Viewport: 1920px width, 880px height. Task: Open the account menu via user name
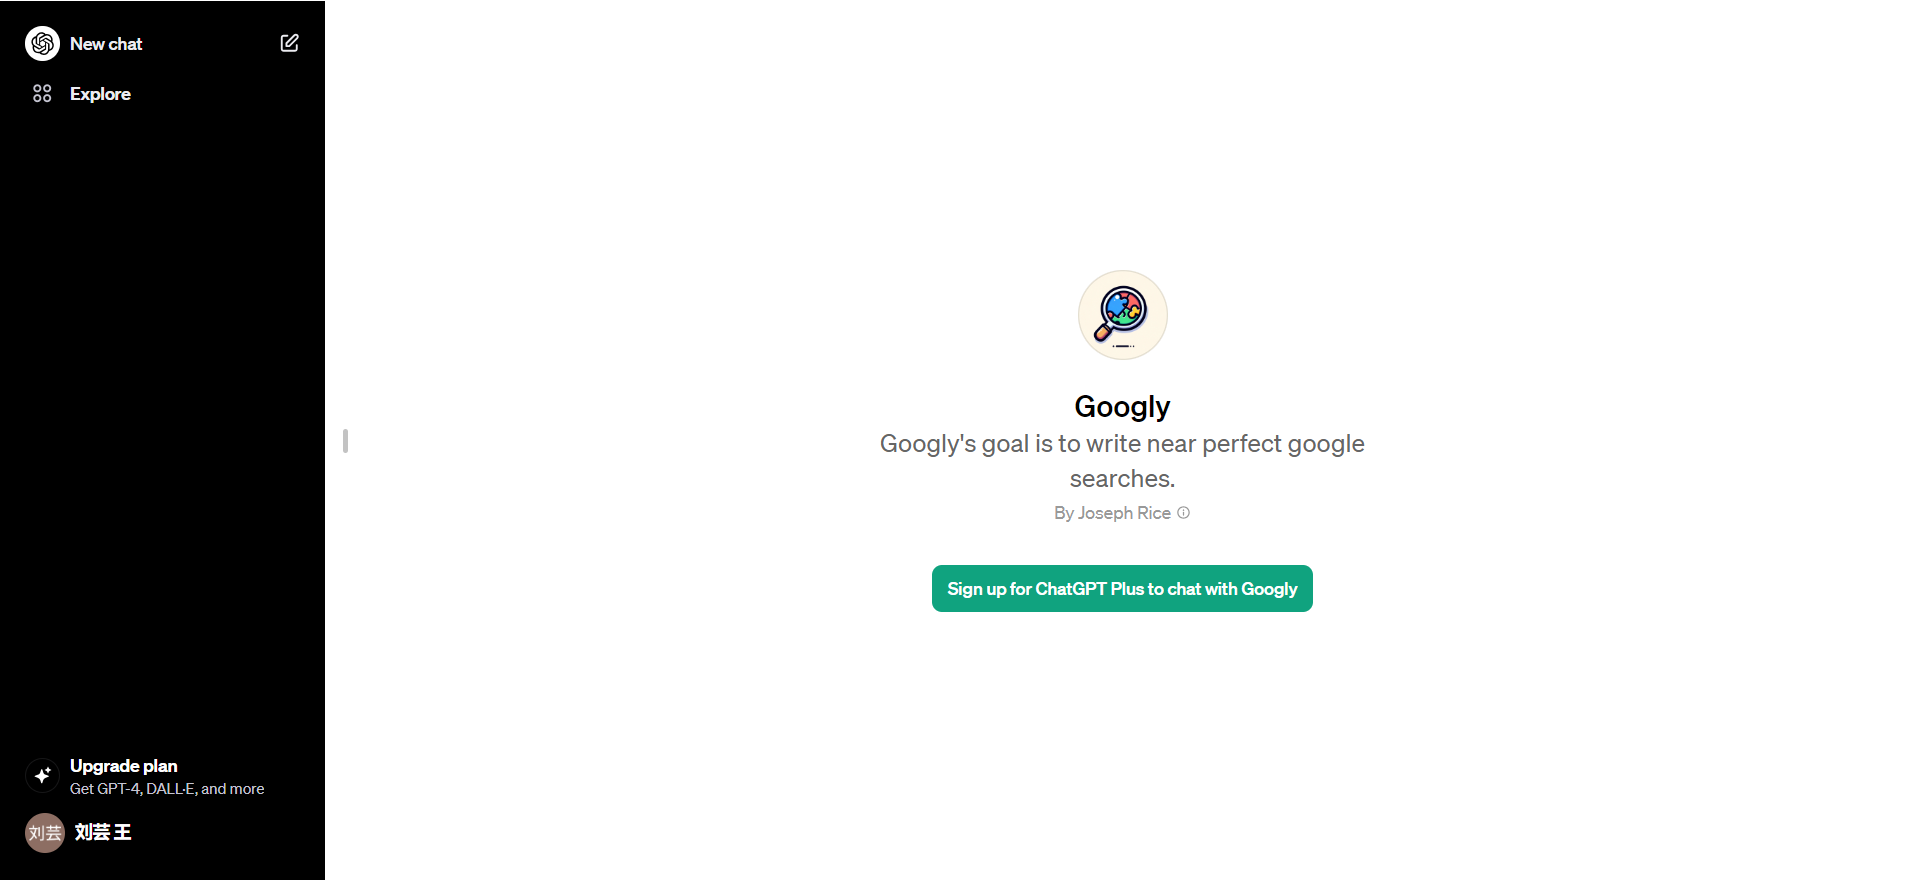tap(103, 832)
